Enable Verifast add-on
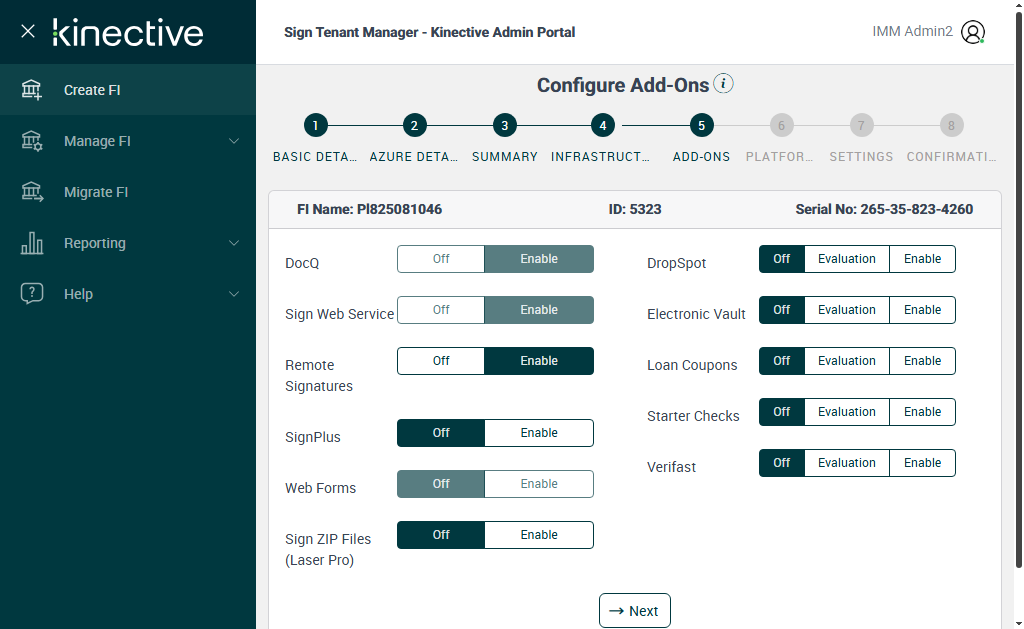Image resolution: width=1024 pixels, height=629 pixels. click(x=922, y=462)
